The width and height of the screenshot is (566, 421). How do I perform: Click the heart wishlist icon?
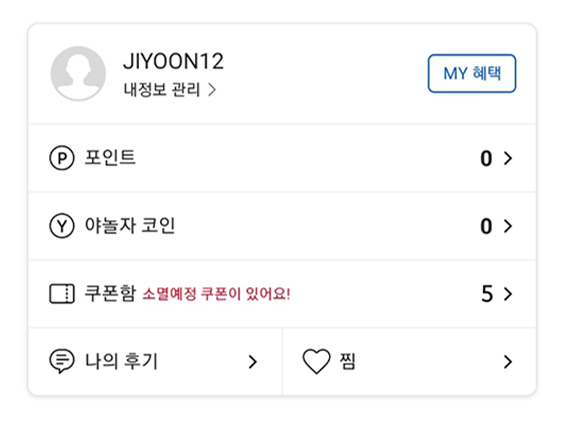click(x=316, y=361)
